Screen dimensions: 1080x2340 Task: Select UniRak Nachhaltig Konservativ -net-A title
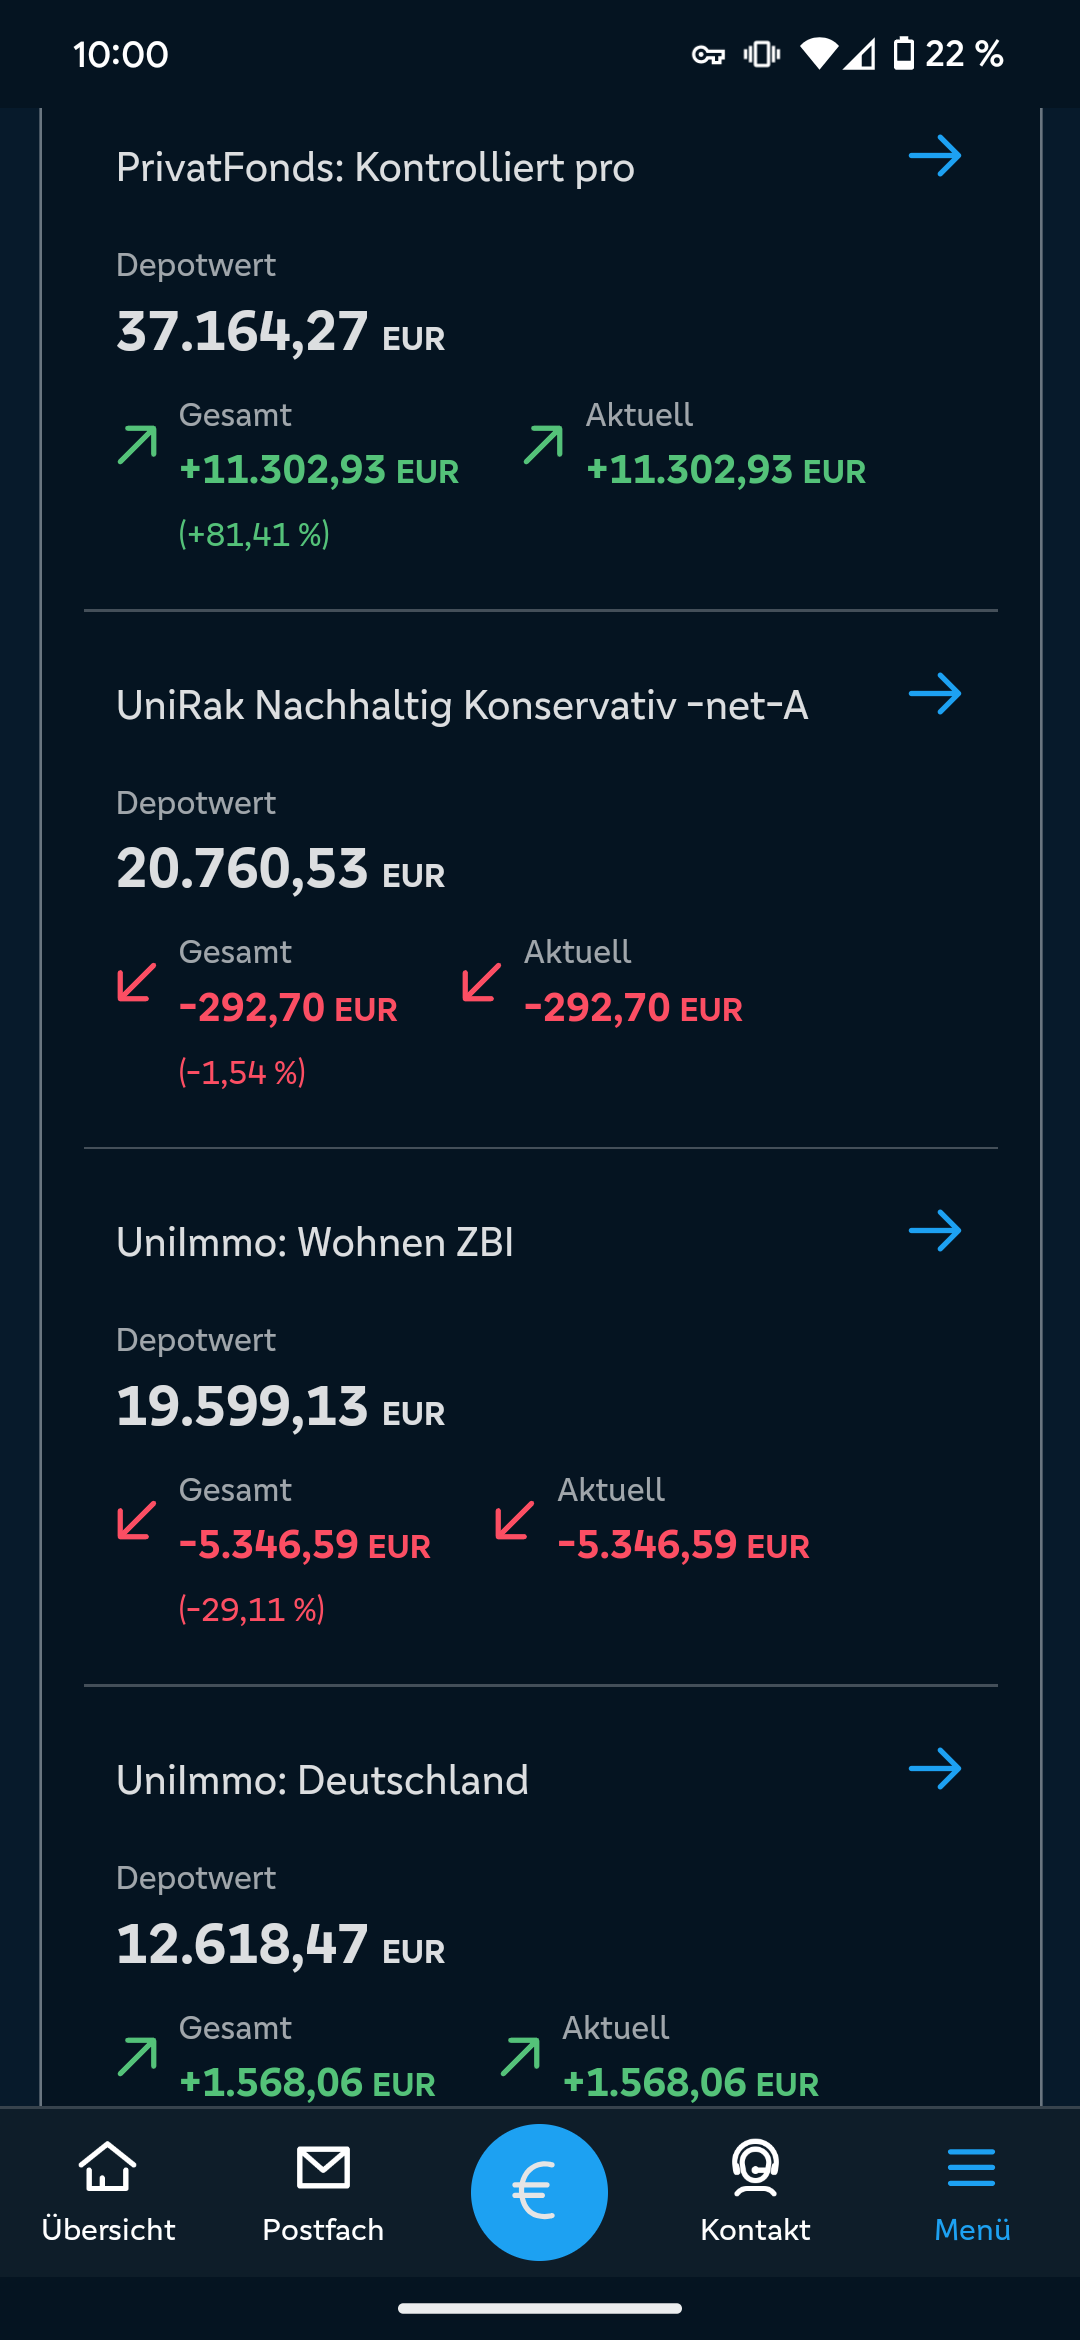point(462,706)
